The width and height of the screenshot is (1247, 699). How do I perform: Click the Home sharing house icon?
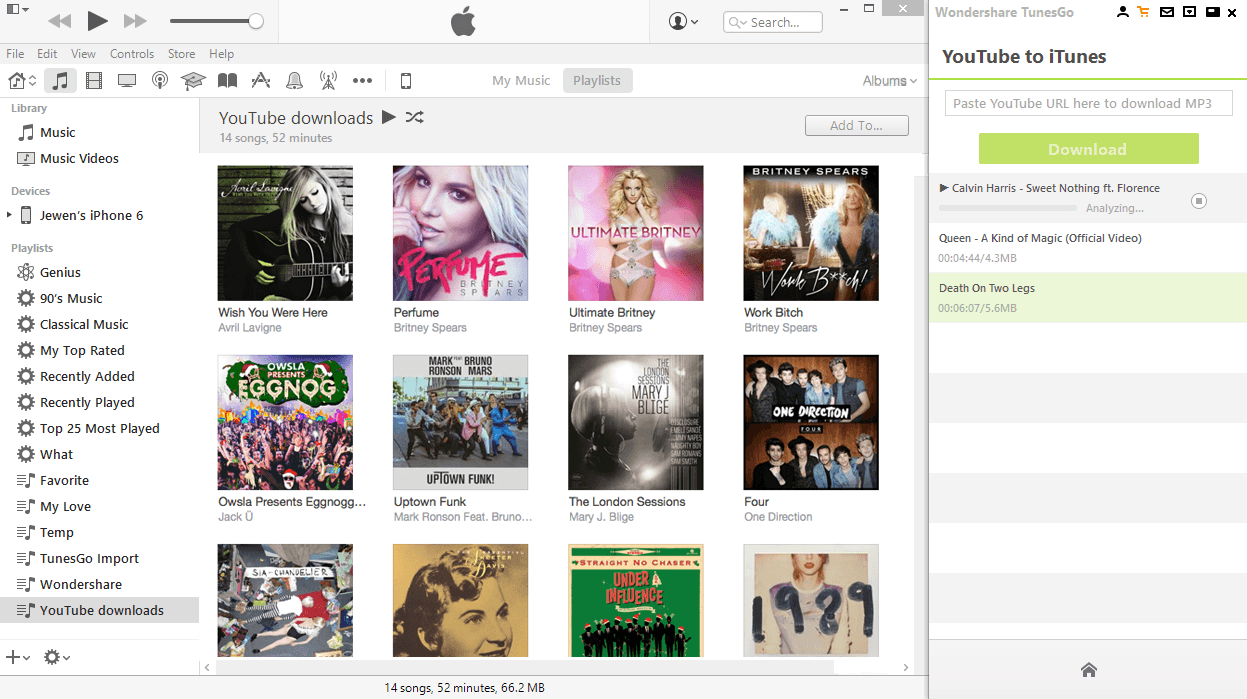click(17, 81)
